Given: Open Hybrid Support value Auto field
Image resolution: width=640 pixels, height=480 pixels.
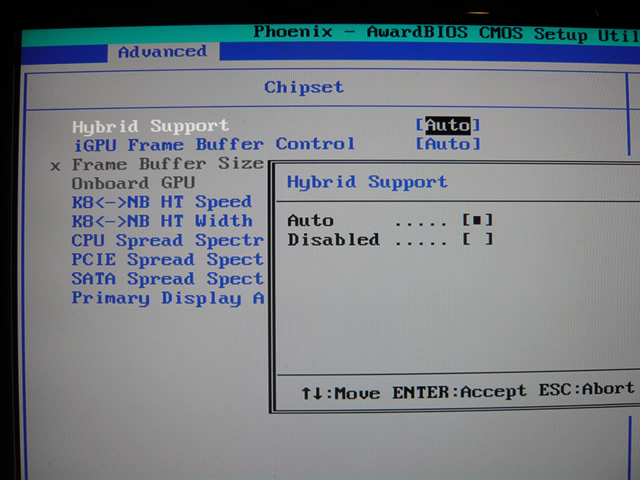Looking at the screenshot, I should tap(448, 125).
